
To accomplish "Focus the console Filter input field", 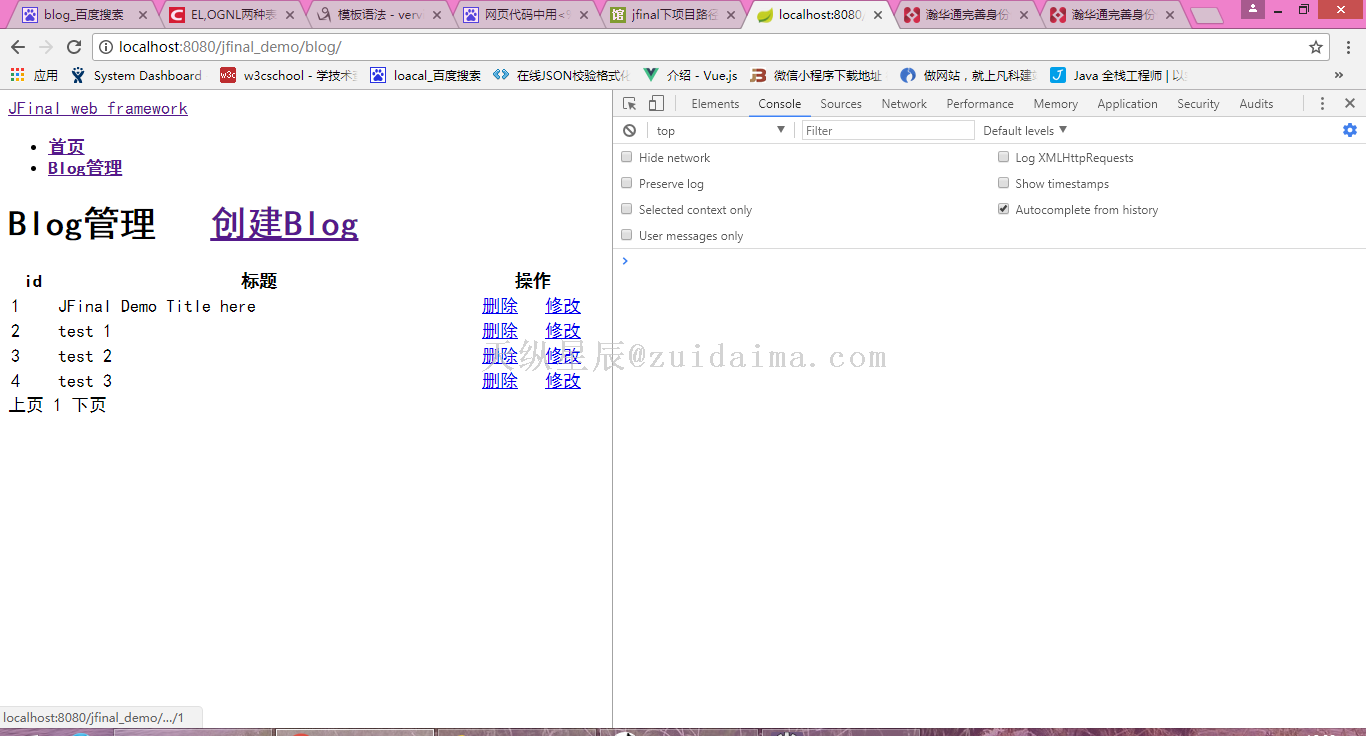I will point(888,131).
